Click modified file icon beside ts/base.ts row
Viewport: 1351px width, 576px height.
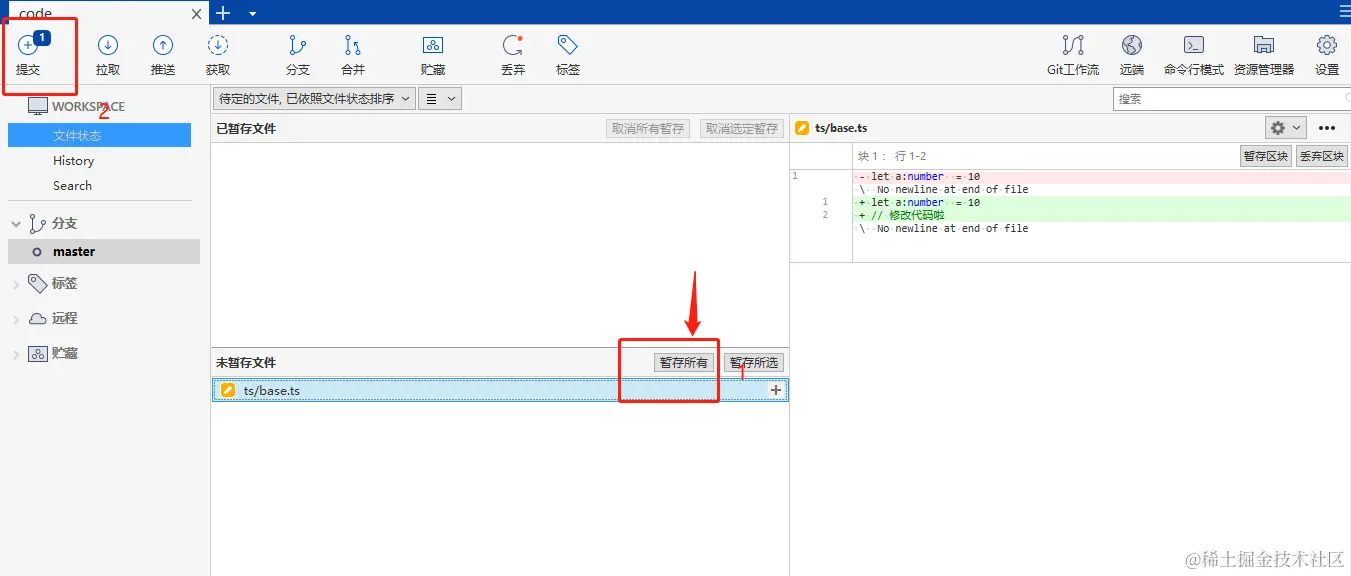[228, 390]
